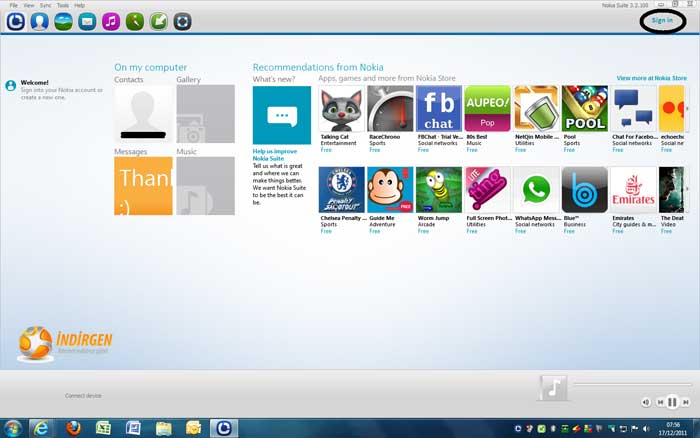700x438 pixels.
Task: Click the Pool app title text
Action: 570,137
